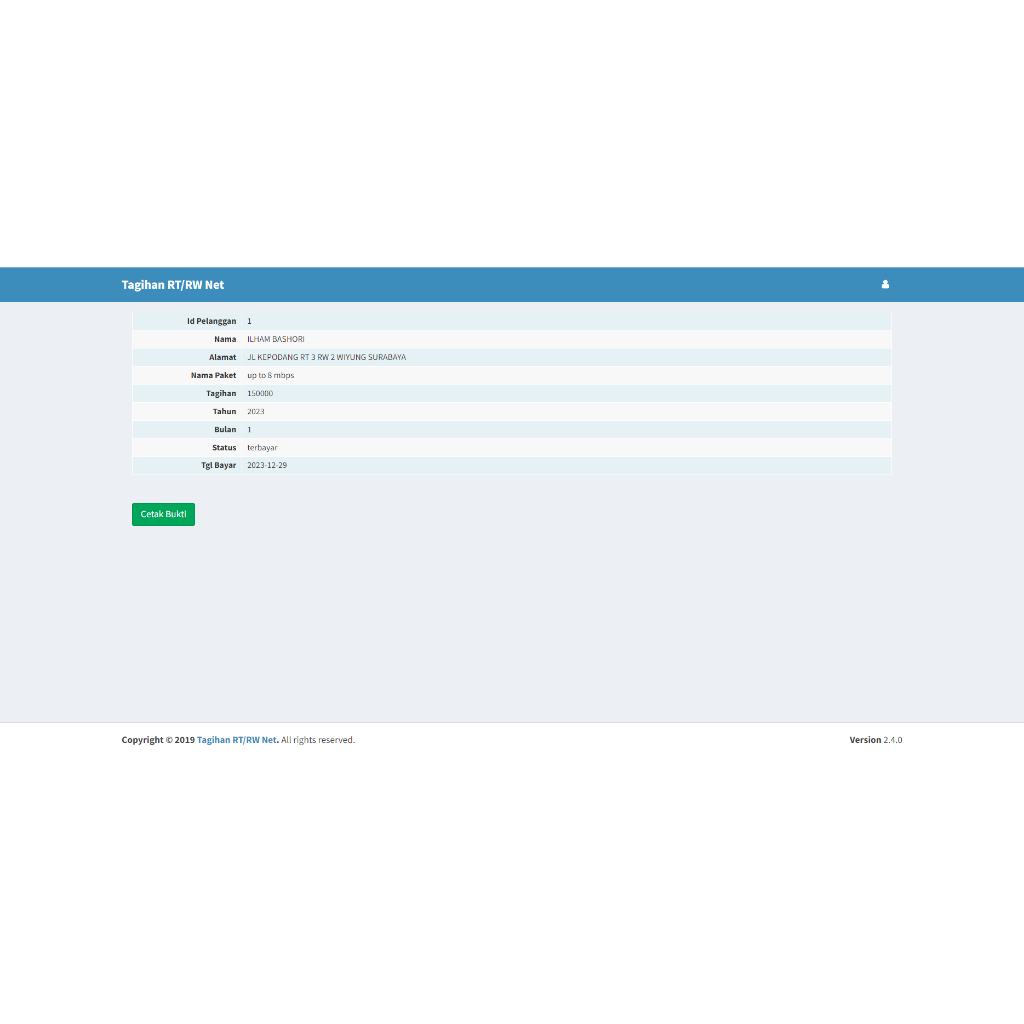The height and width of the screenshot is (1024, 1024).
Task: Click the Tgl Bayar label
Action: [x=219, y=465]
